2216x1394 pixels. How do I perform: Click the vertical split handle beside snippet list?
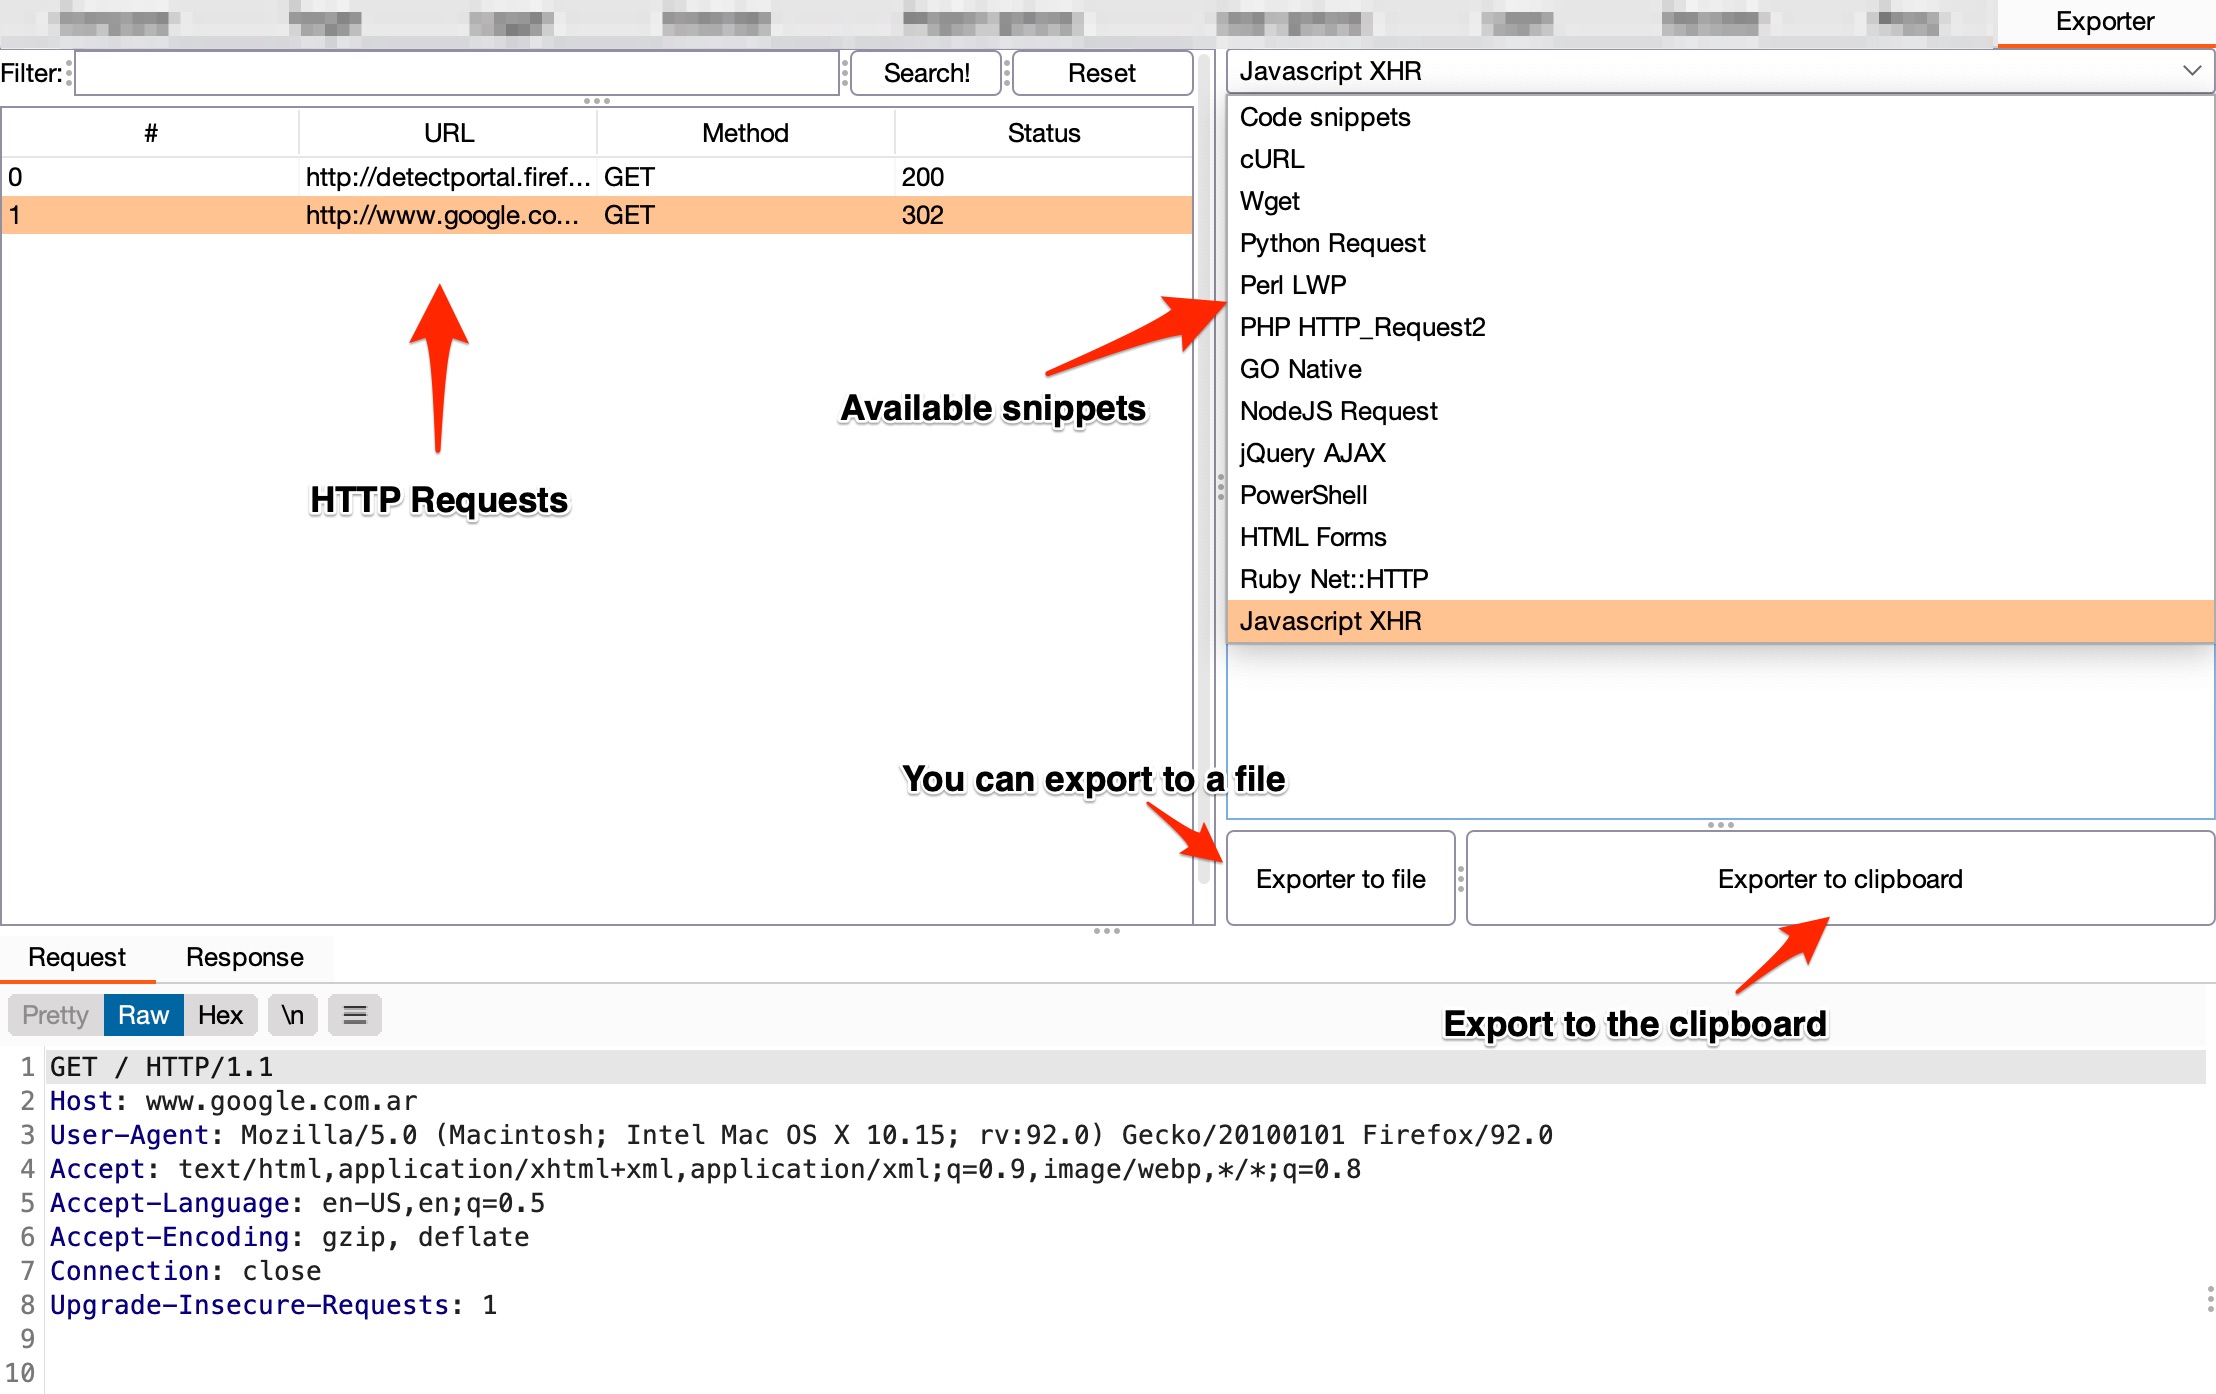1220,487
